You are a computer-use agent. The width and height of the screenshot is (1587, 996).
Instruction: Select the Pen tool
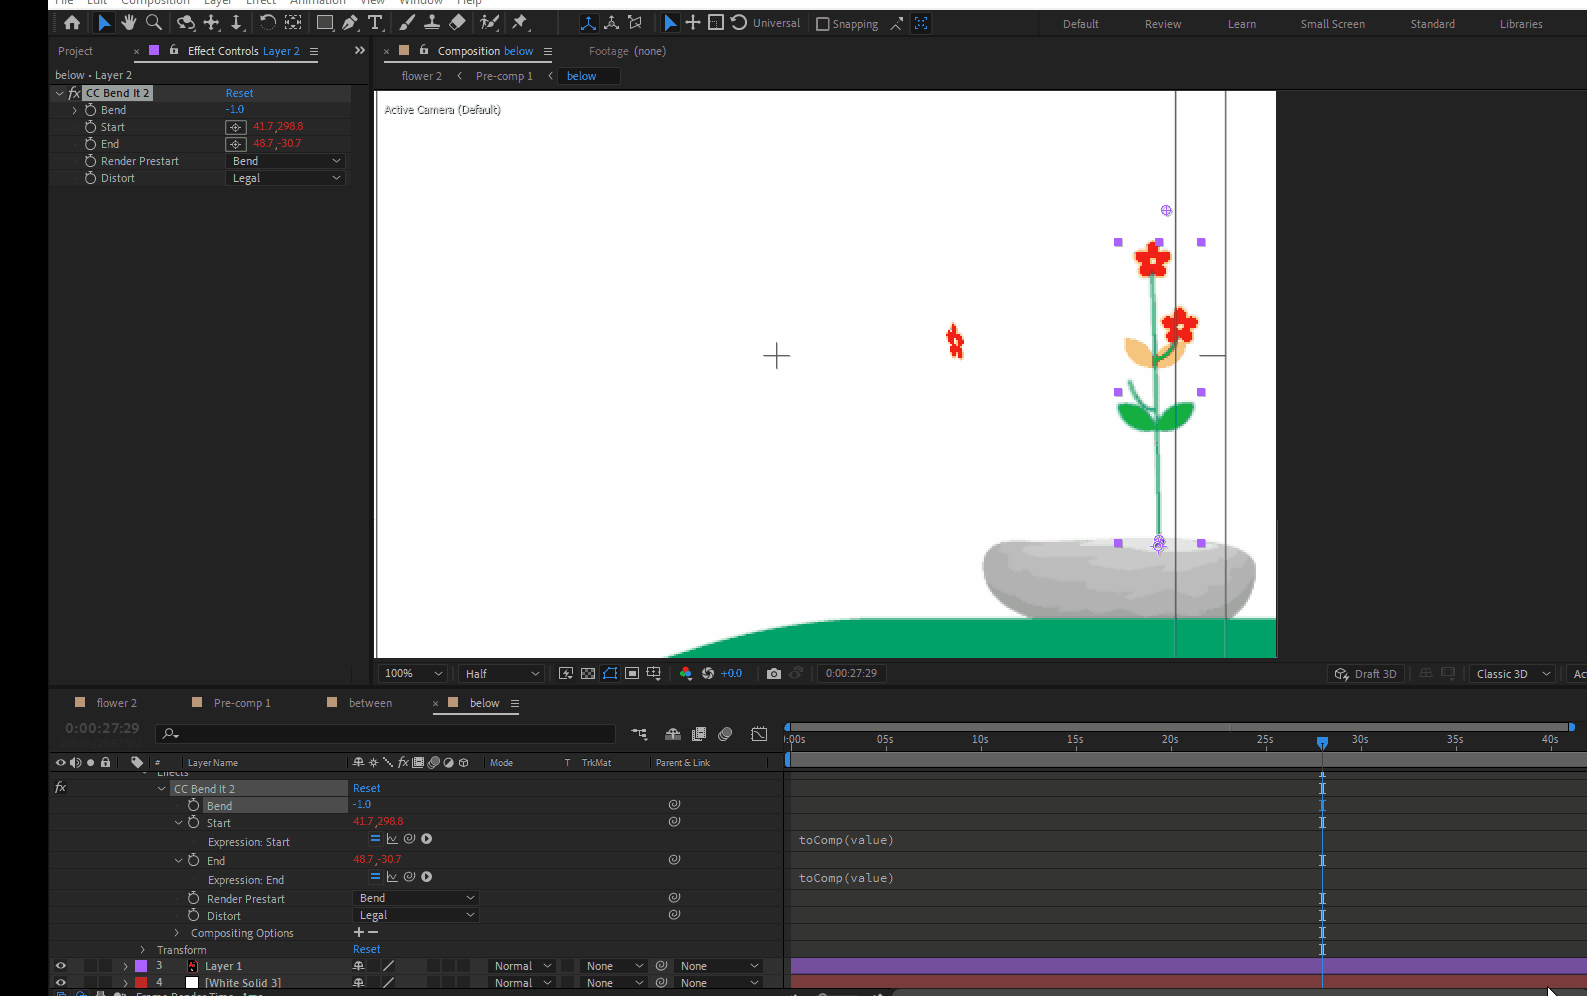click(350, 22)
